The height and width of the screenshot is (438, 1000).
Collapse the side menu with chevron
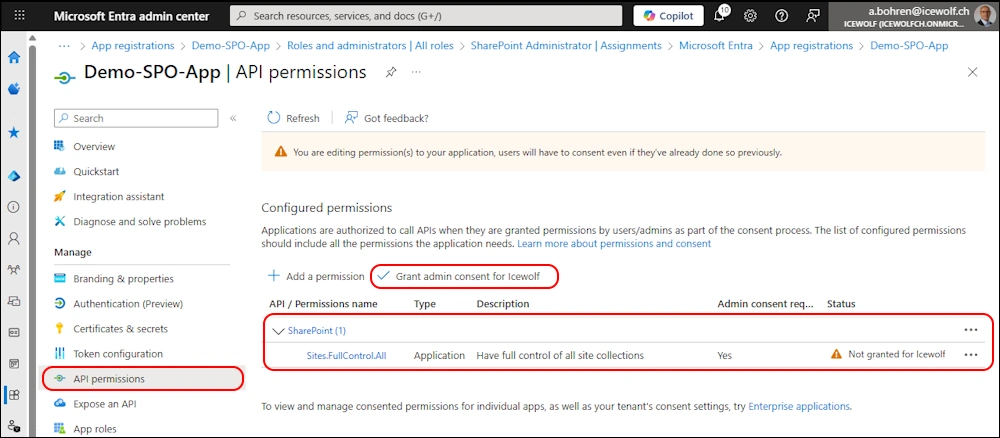(x=233, y=118)
